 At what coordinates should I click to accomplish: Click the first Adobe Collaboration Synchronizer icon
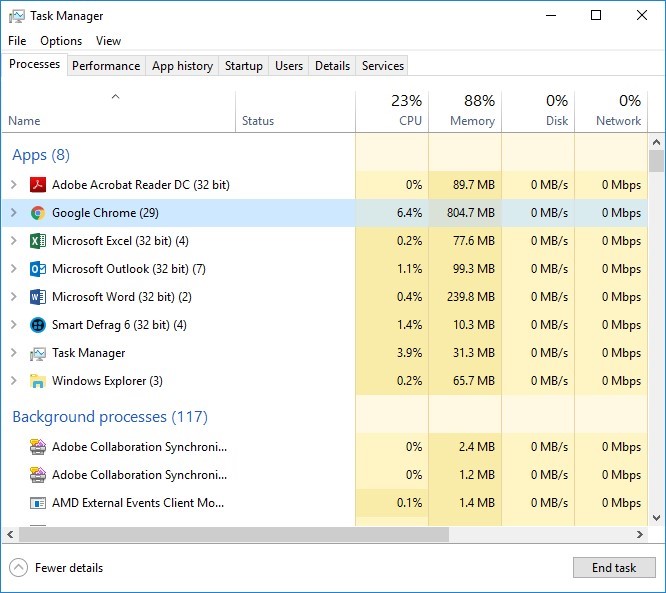[x=38, y=447]
